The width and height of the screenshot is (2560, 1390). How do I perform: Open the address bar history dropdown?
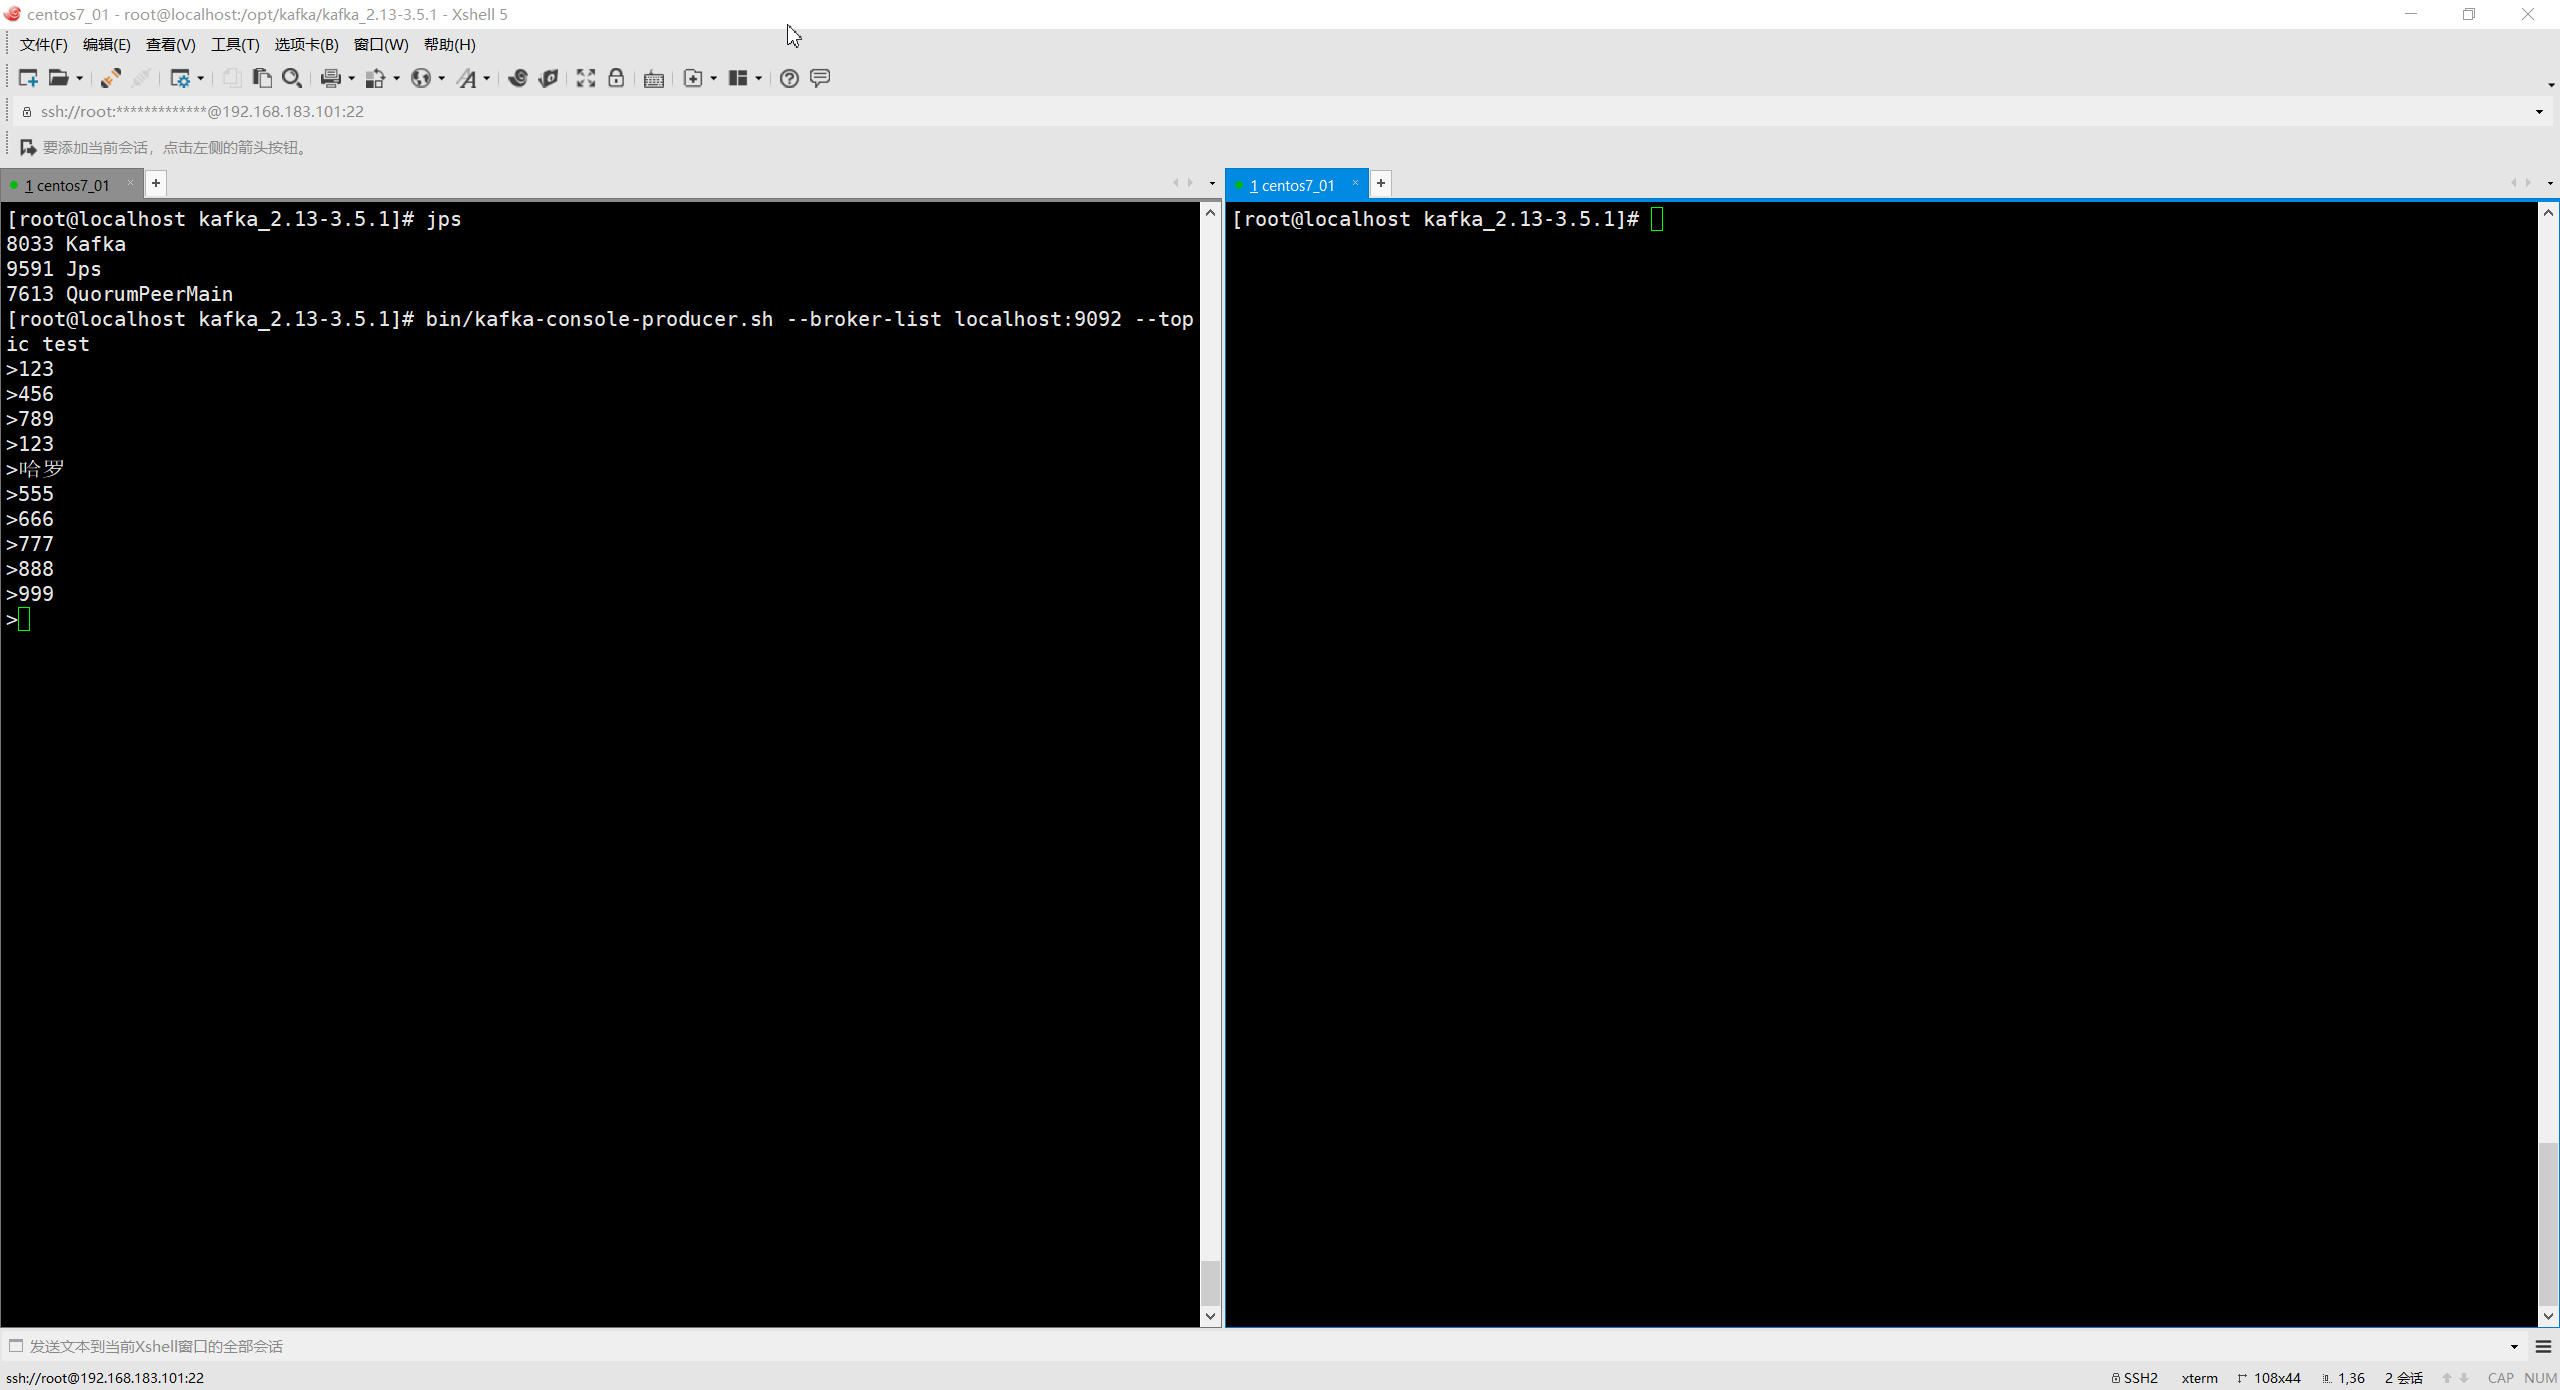2539,111
